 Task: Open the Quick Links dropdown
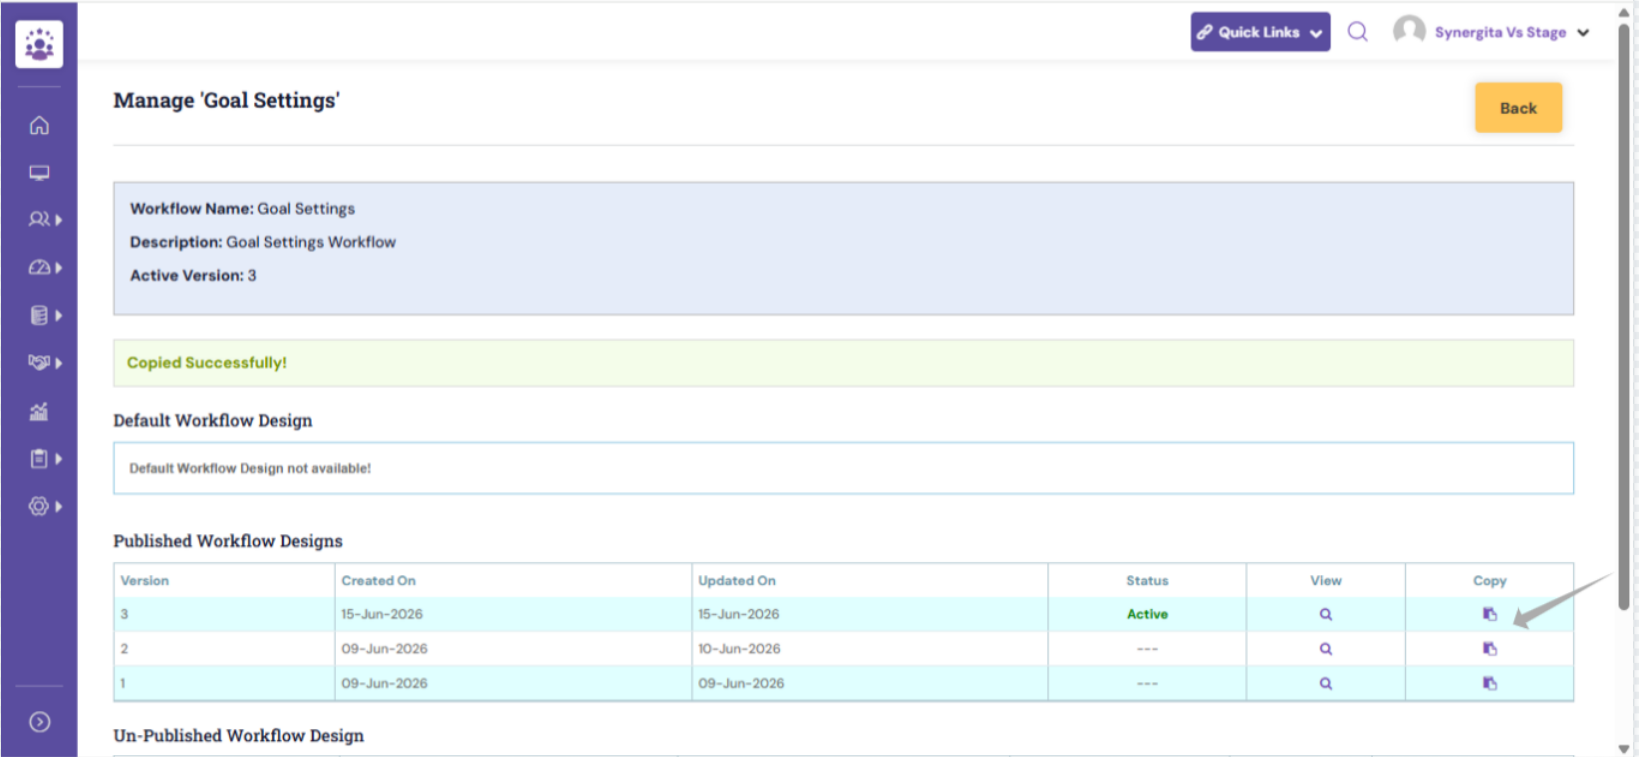pyautogui.click(x=1260, y=32)
